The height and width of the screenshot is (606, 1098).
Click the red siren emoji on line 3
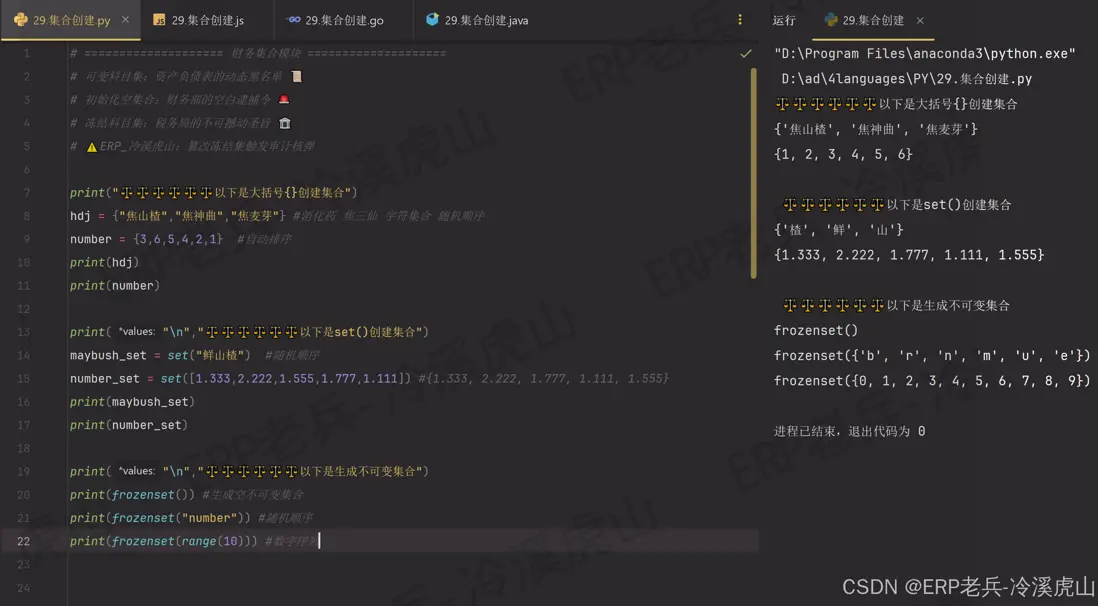point(284,99)
